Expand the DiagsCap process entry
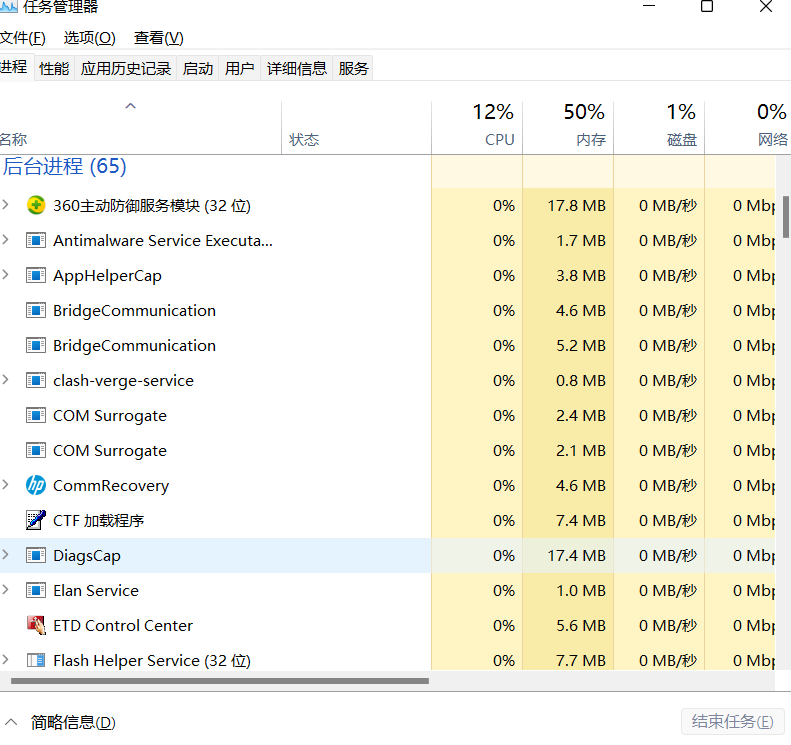The width and height of the screenshot is (791, 745). coord(6,555)
